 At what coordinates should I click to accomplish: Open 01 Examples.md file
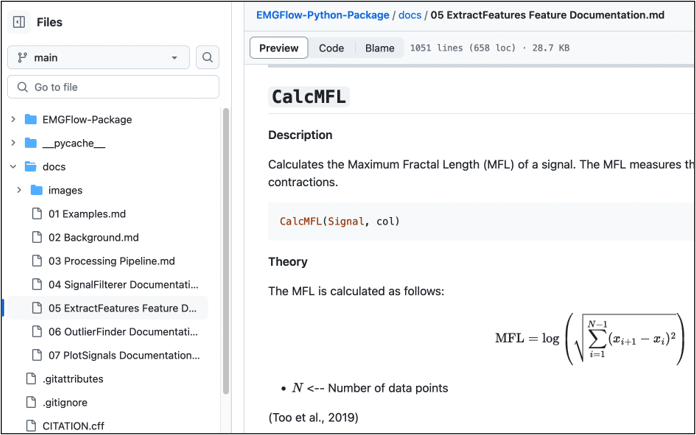coord(87,214)
